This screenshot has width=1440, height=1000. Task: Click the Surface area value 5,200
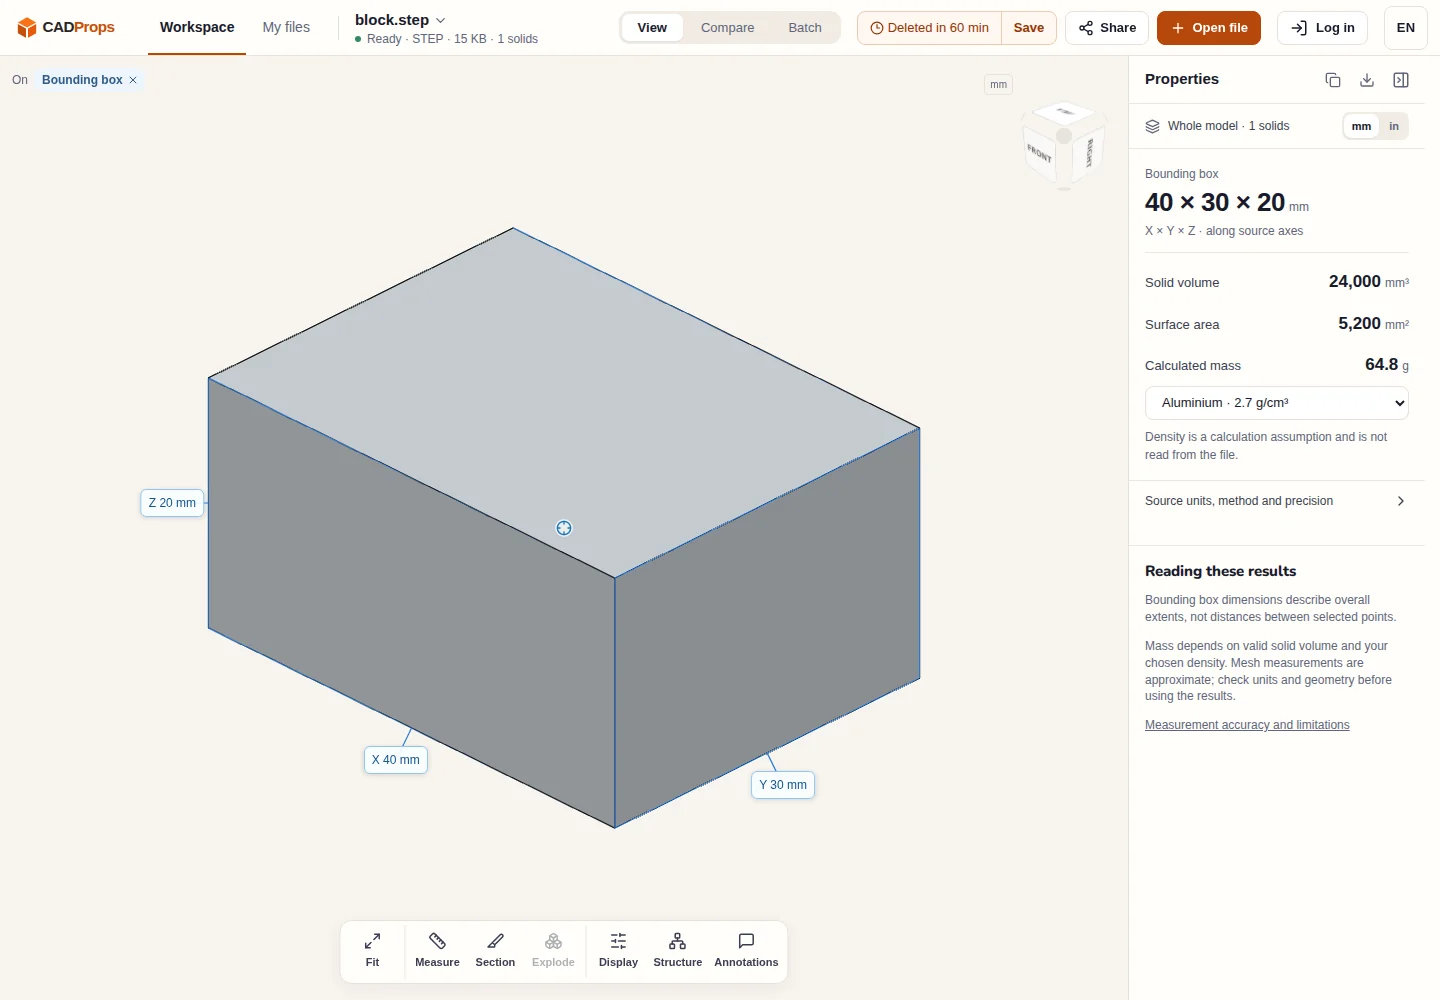[x=1359, y=324]
